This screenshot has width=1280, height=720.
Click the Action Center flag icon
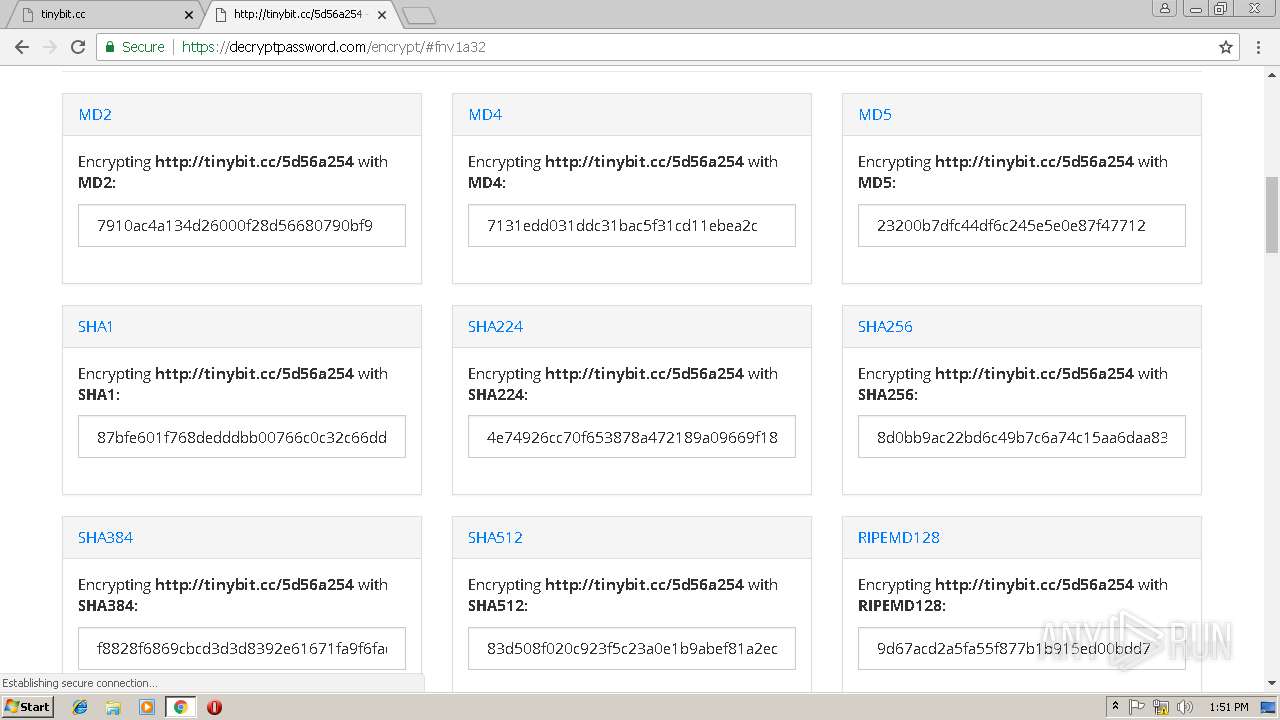1137,707
